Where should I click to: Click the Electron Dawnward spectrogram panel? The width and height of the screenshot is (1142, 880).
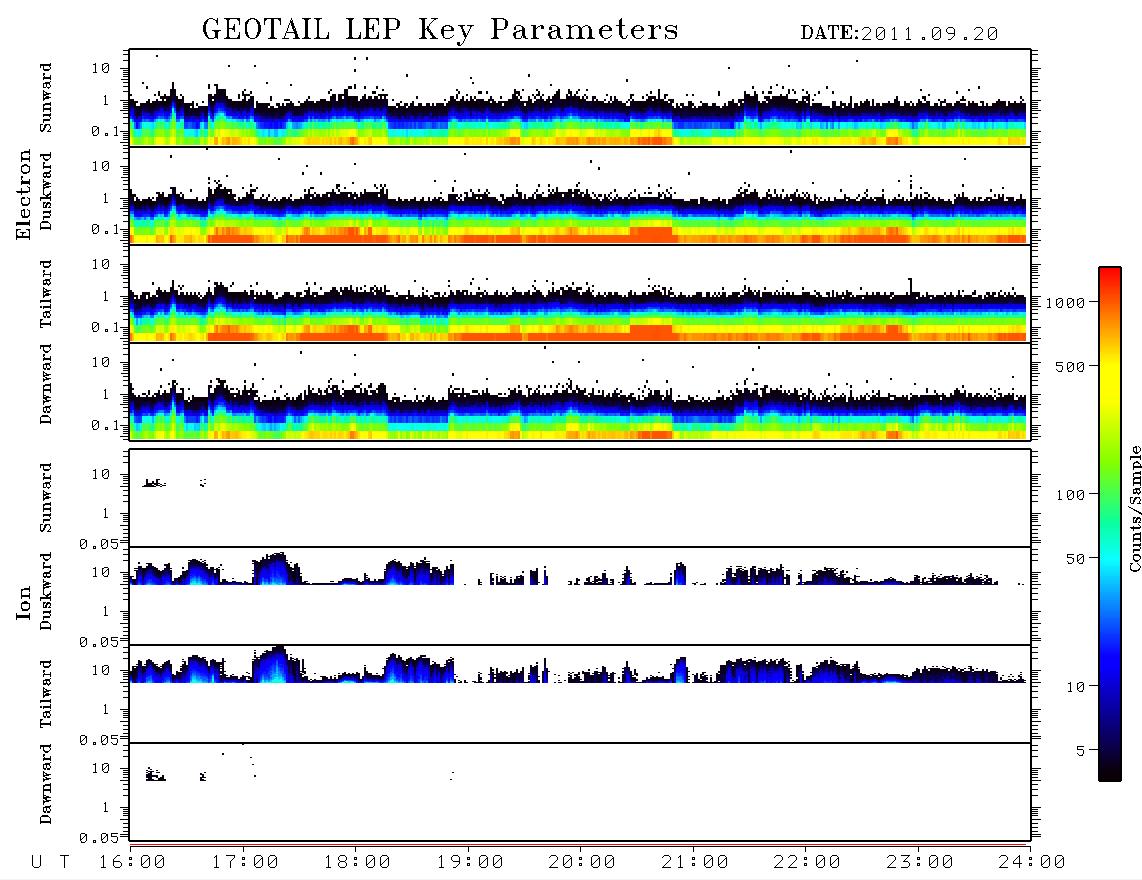[x=580, y=391]
